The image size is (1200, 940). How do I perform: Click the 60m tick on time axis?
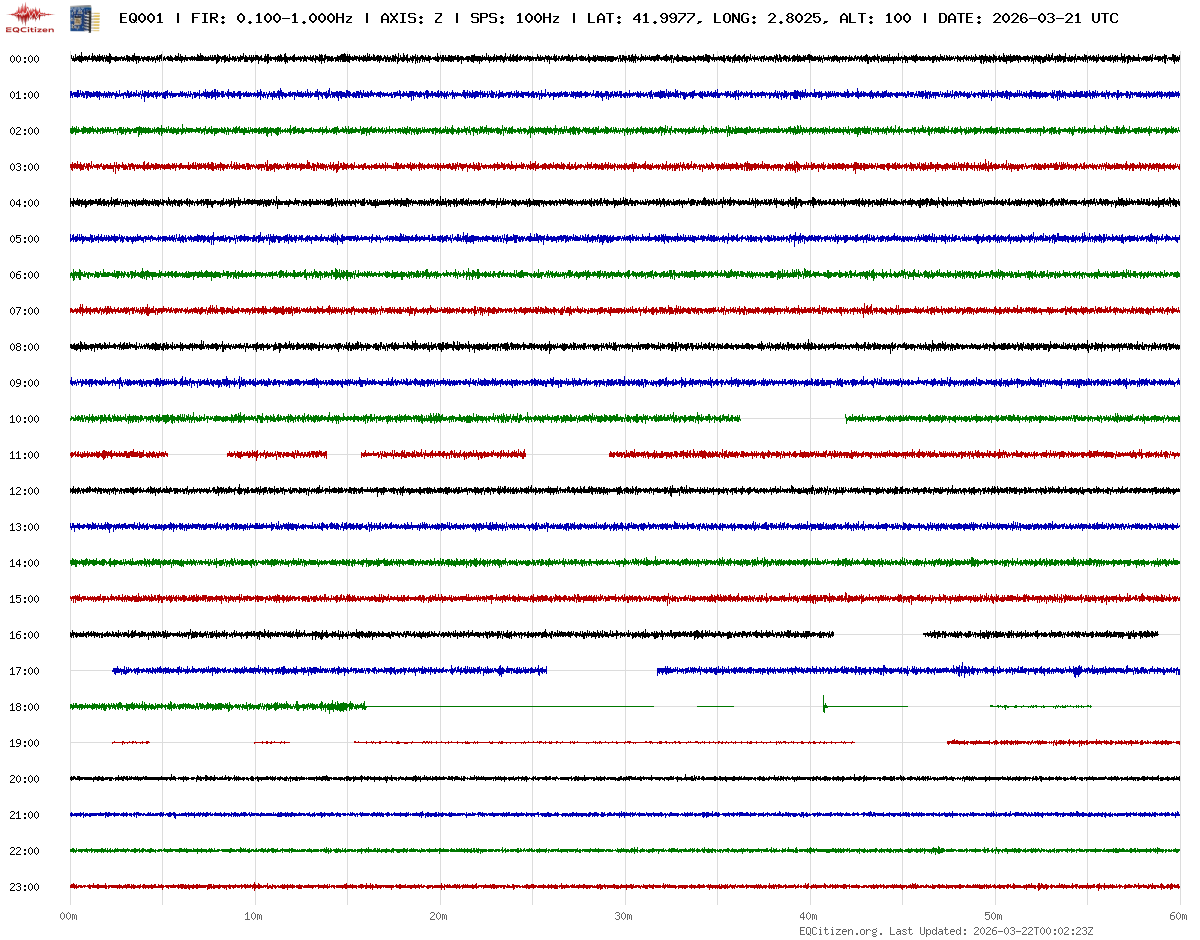pos(1179,916)
